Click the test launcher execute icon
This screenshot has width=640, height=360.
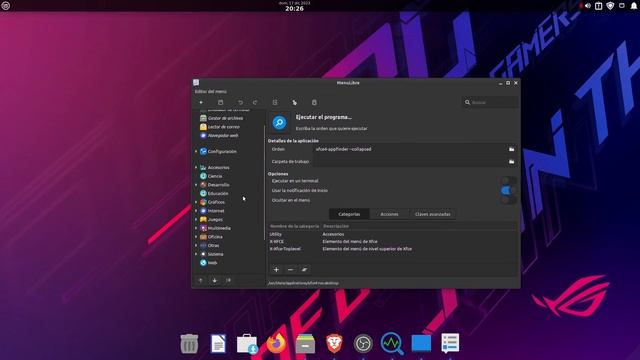click(x=295, y=102)
